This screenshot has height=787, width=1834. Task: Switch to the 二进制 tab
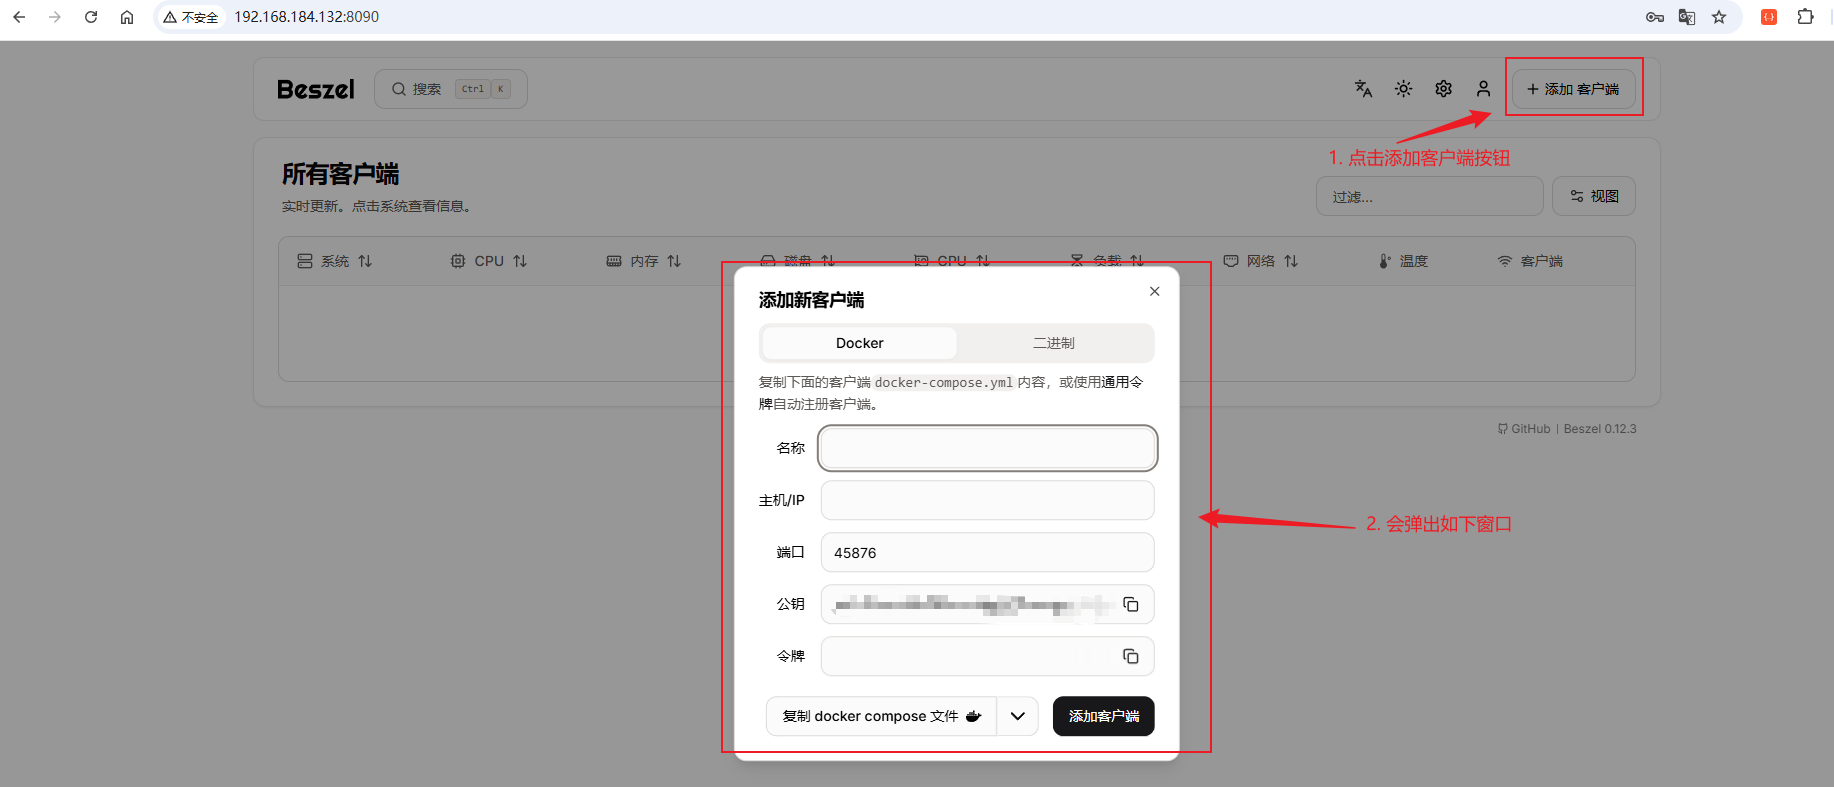1054,343
